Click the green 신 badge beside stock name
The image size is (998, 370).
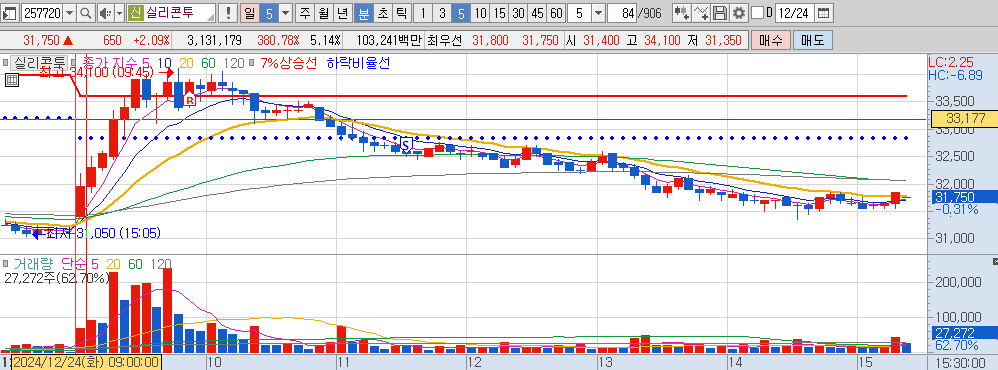coord(135,12)
